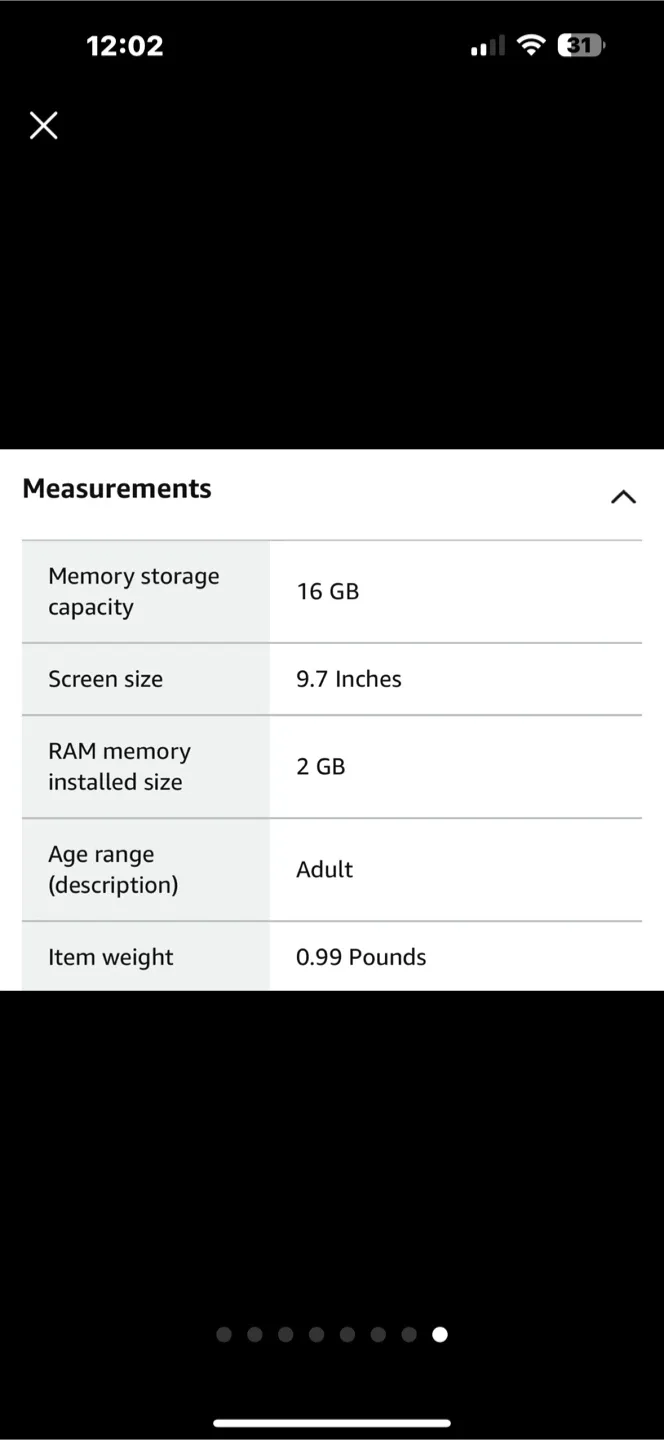The image size is (664, 1440).
Task: Tap the cellular signal icon
Action: click(x=486, y=45)
